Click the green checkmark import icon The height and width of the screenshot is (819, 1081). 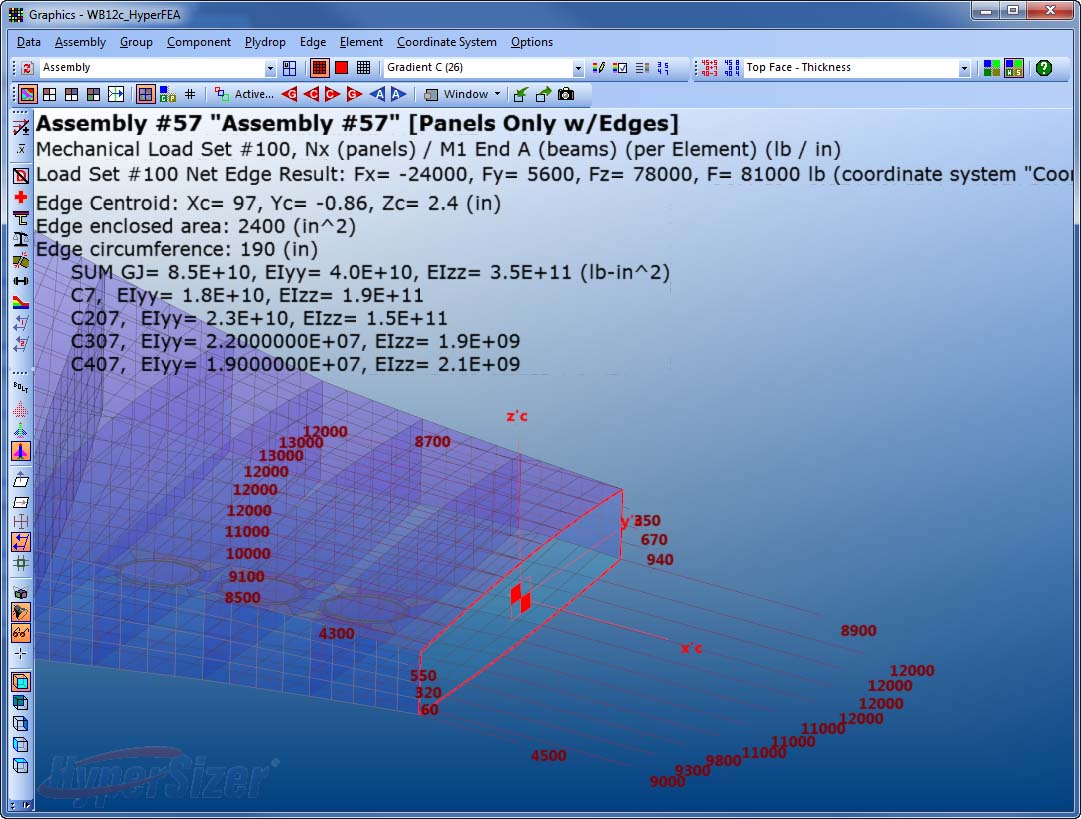click(521, 94)
